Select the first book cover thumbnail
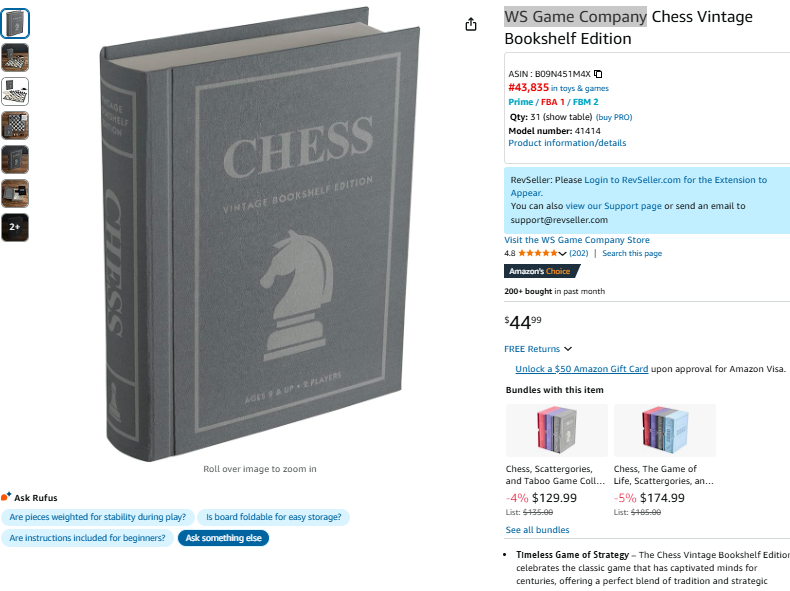This screenshot has width=790, height=591. click(x=15, y=24)
